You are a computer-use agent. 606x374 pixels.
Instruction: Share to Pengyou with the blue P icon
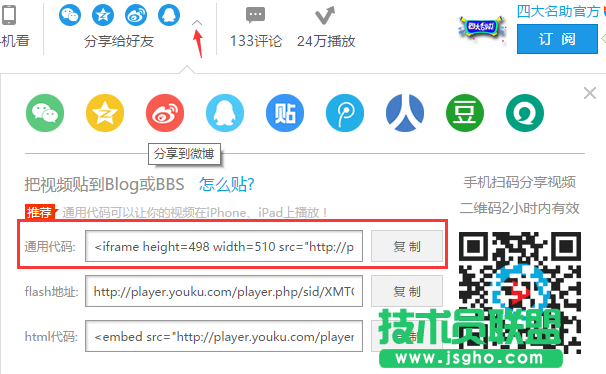coord(345,113)
